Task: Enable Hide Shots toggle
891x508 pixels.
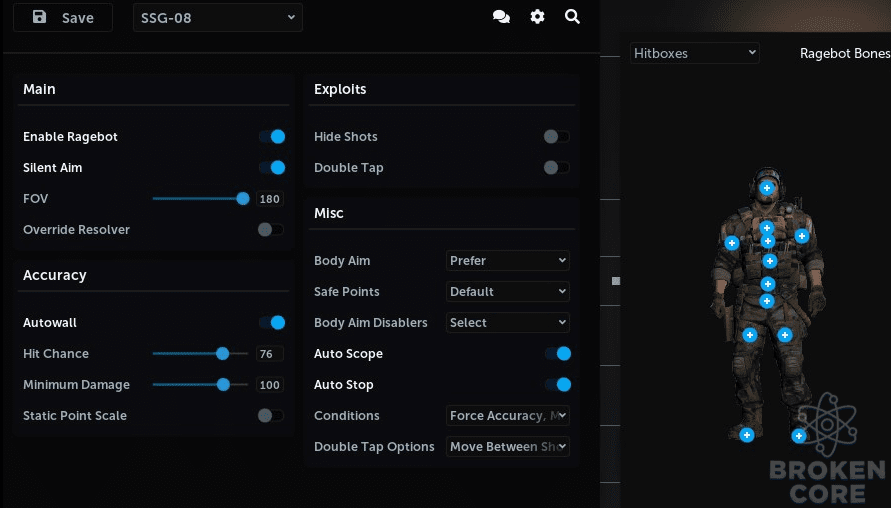Action: pyautogui.click(x=556, y=136)
